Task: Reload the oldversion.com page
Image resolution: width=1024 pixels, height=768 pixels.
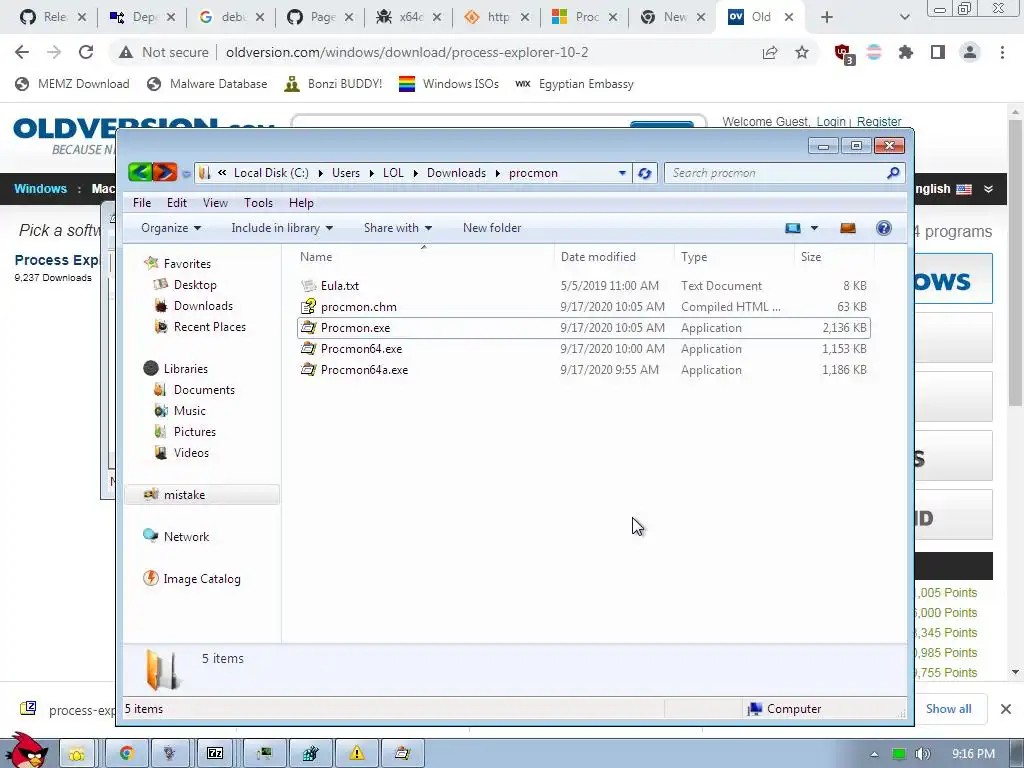Action: tap(86, 52)
